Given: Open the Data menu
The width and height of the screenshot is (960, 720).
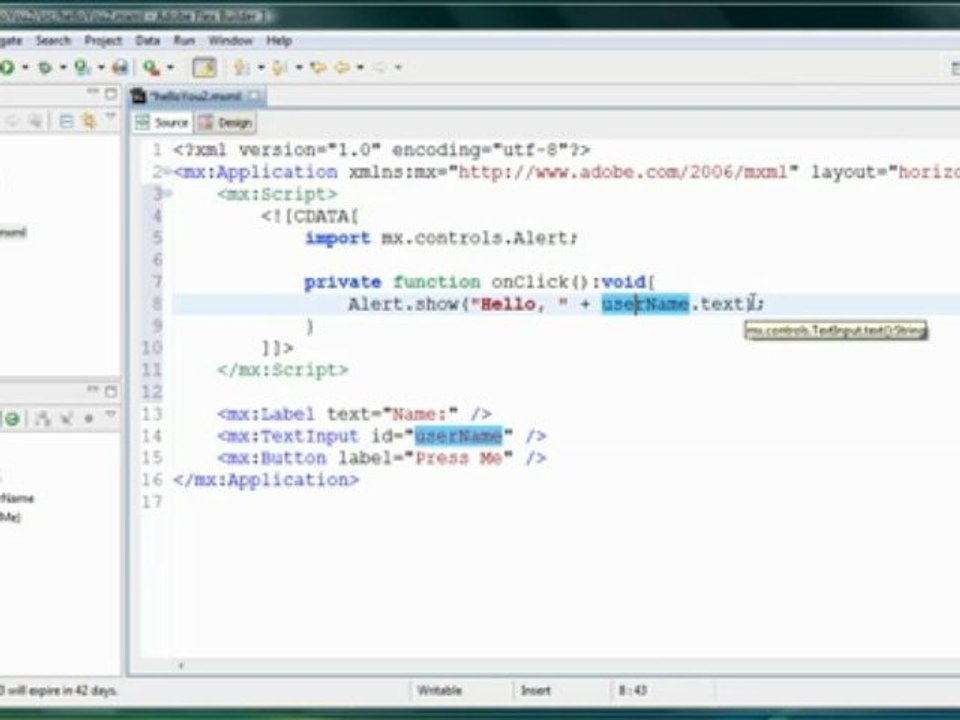Looking at the screenshot, I should [148, 40].
